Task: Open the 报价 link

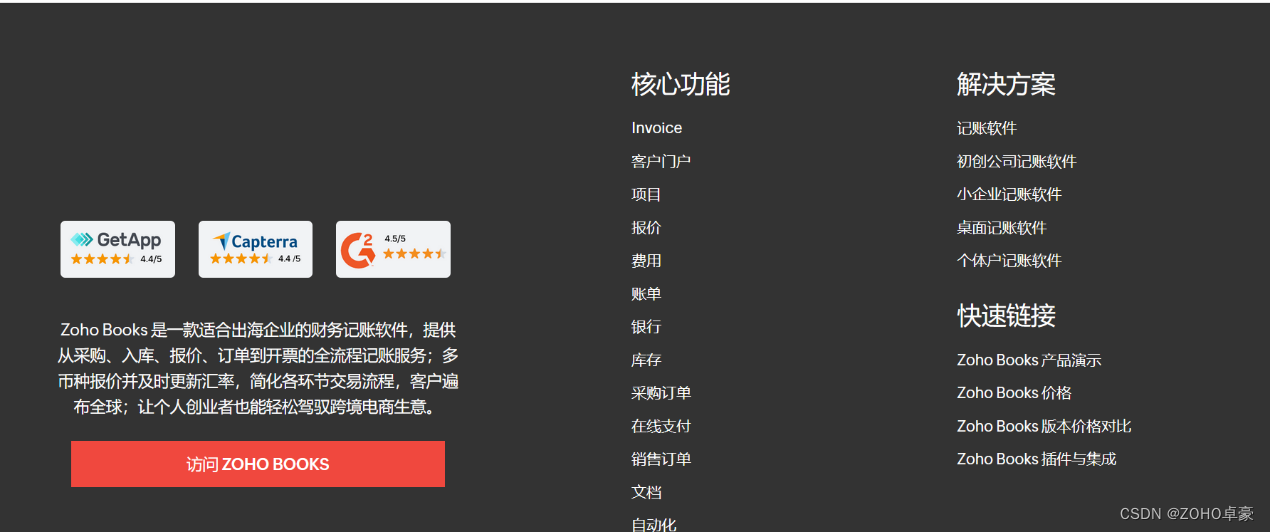Action: coord(646,227)
